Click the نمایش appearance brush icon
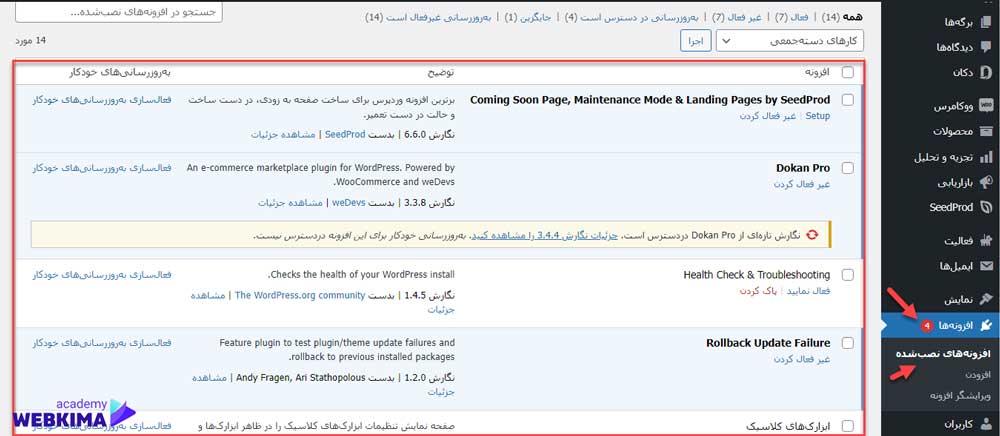 click(986, 300)
